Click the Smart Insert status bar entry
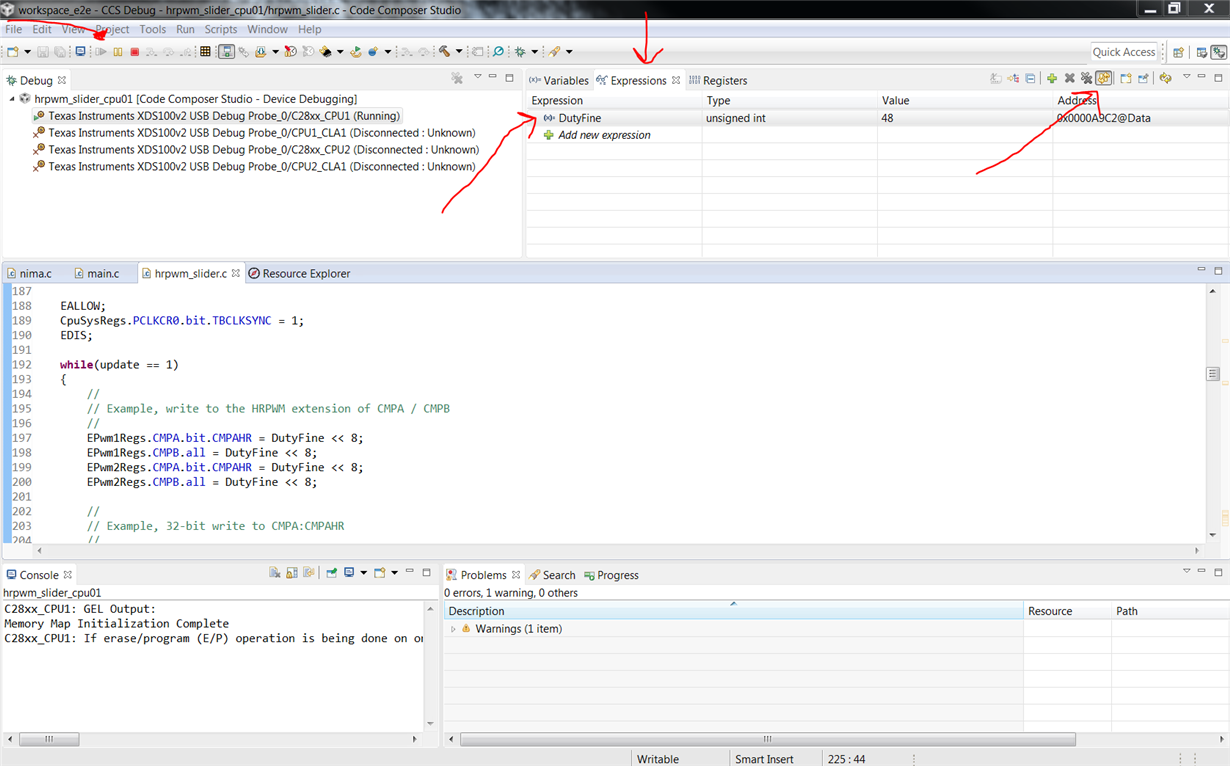The width and height of the screenshot is (1230, 766). (764, 759)
